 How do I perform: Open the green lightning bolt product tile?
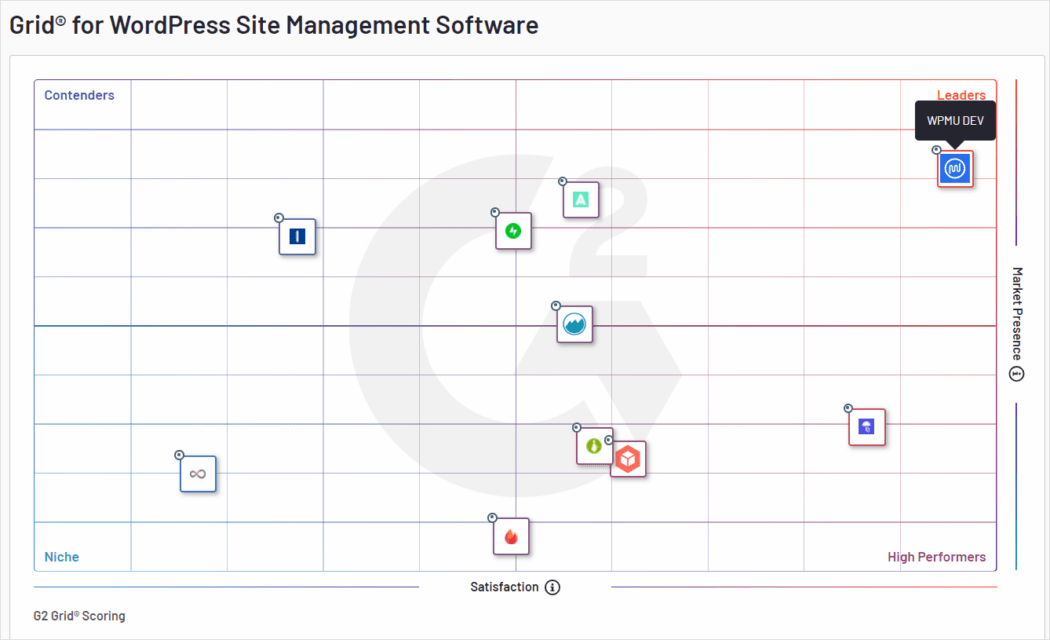513,231
